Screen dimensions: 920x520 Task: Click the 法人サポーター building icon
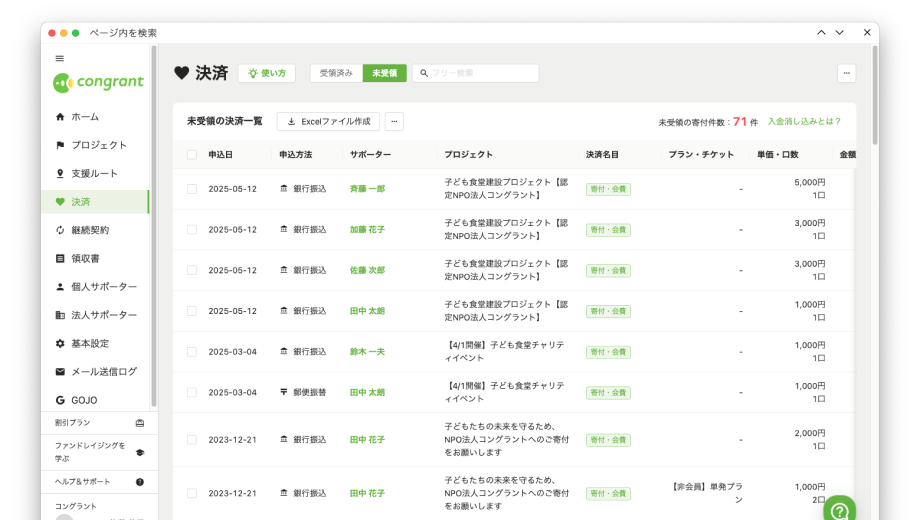point(60,315)
